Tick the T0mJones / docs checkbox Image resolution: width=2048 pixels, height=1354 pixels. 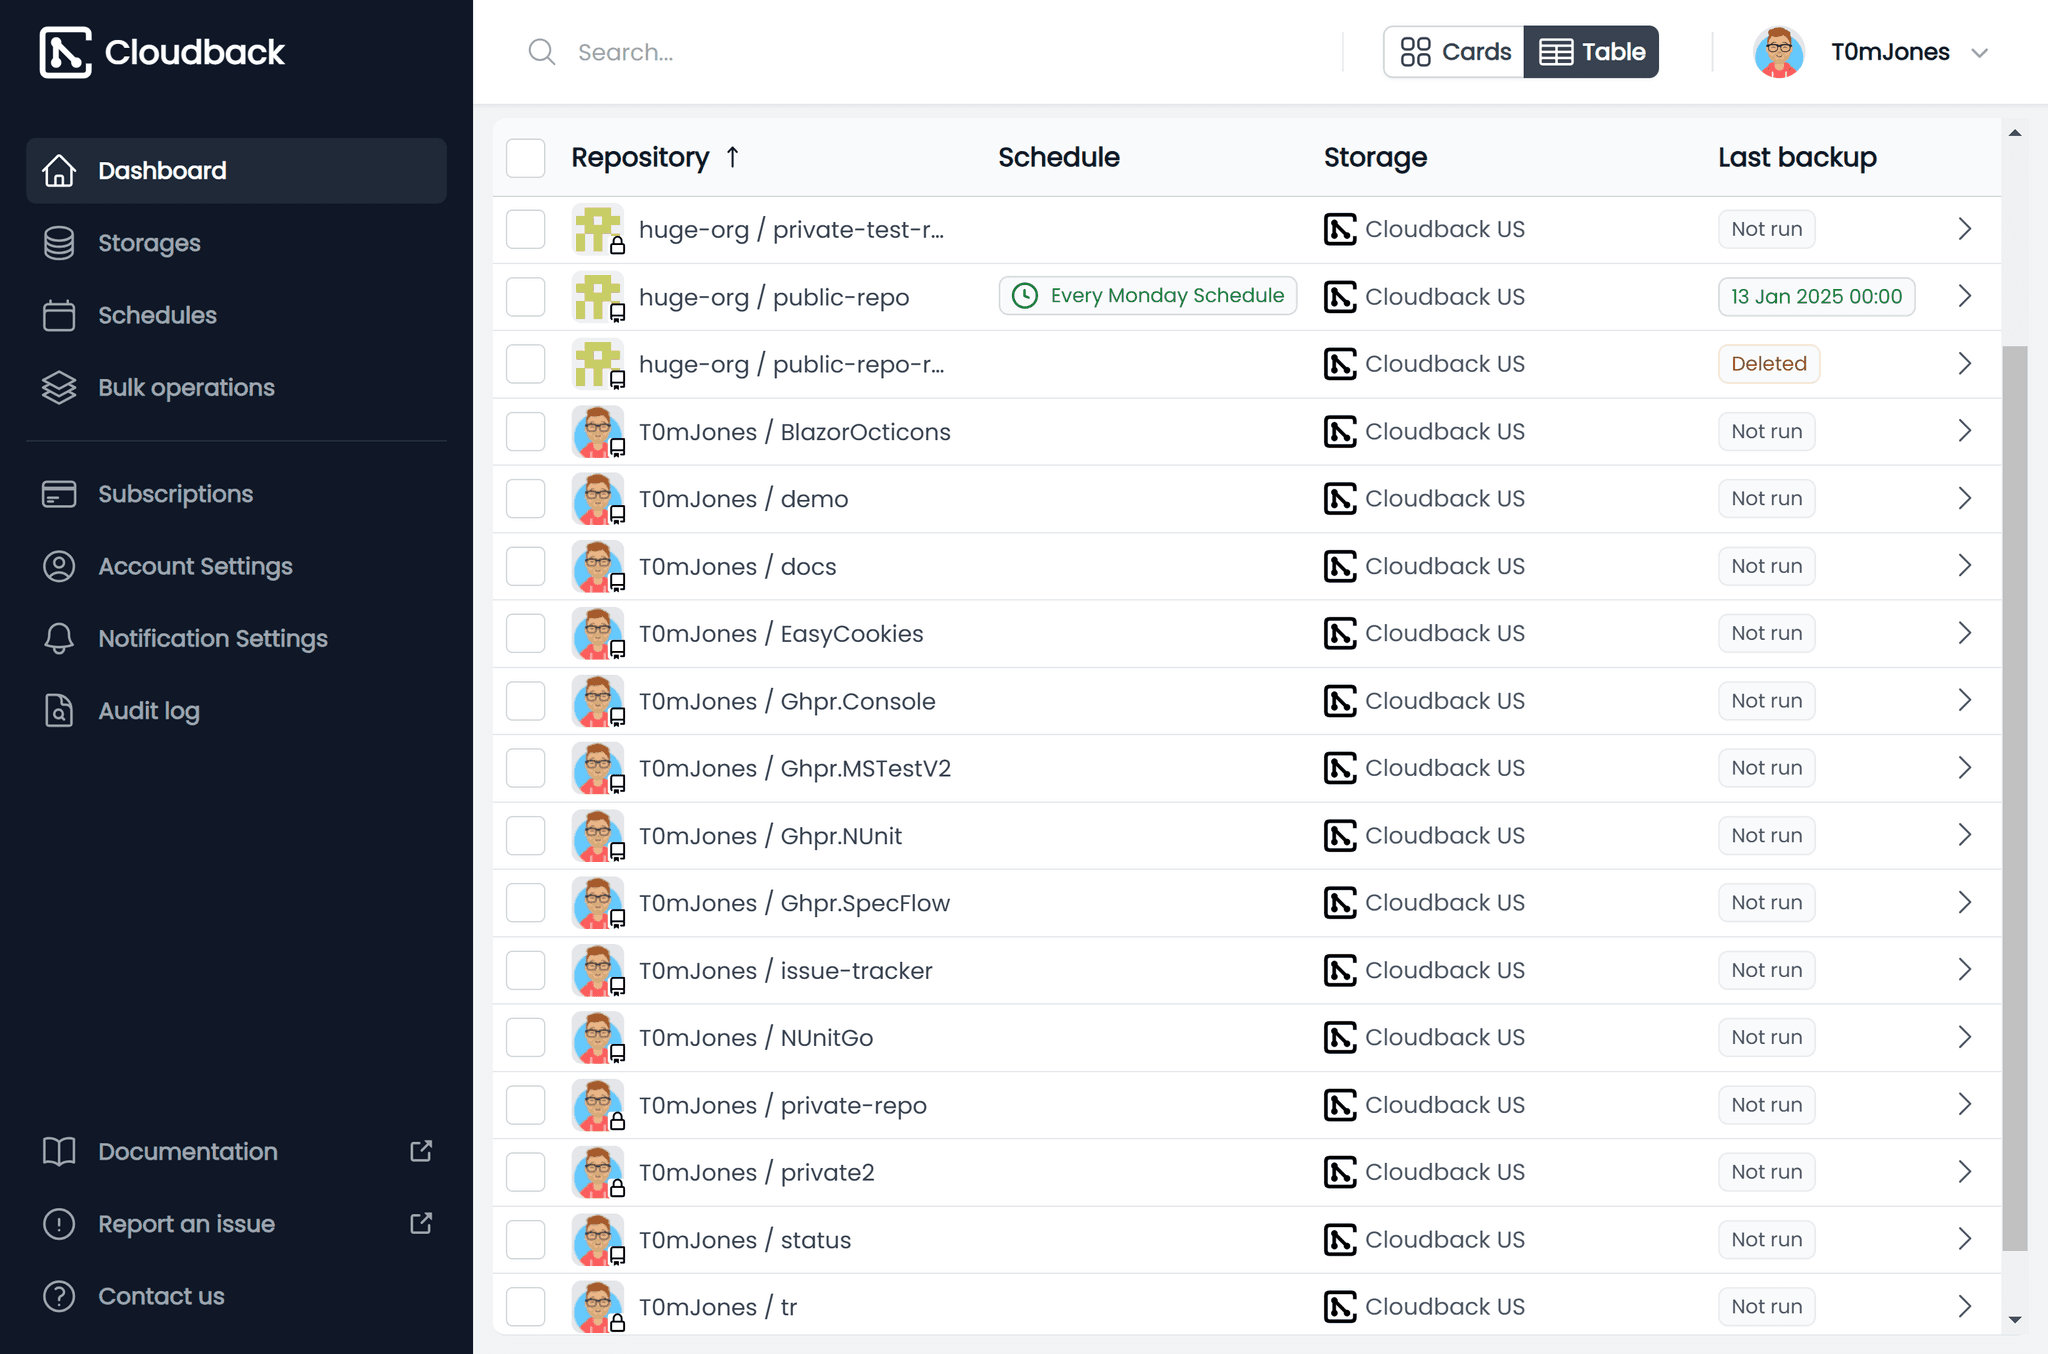tap(525, 566)
